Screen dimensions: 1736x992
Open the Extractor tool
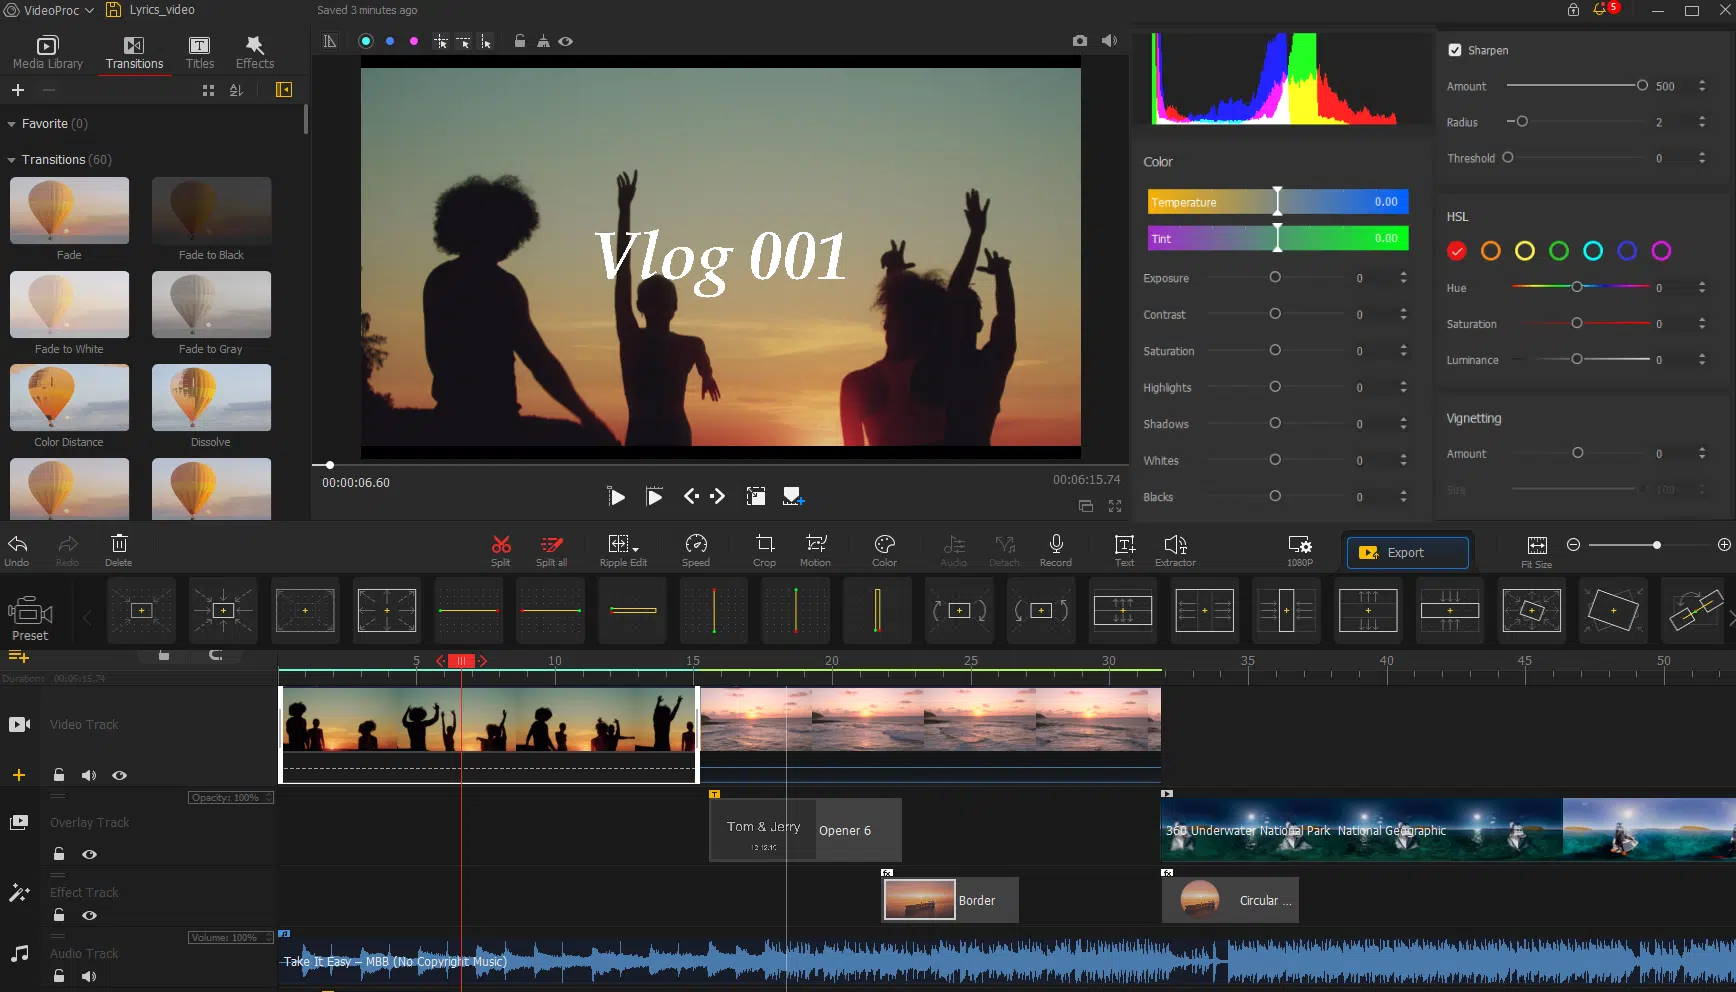pyautogui.click(x=1174, y=548)
